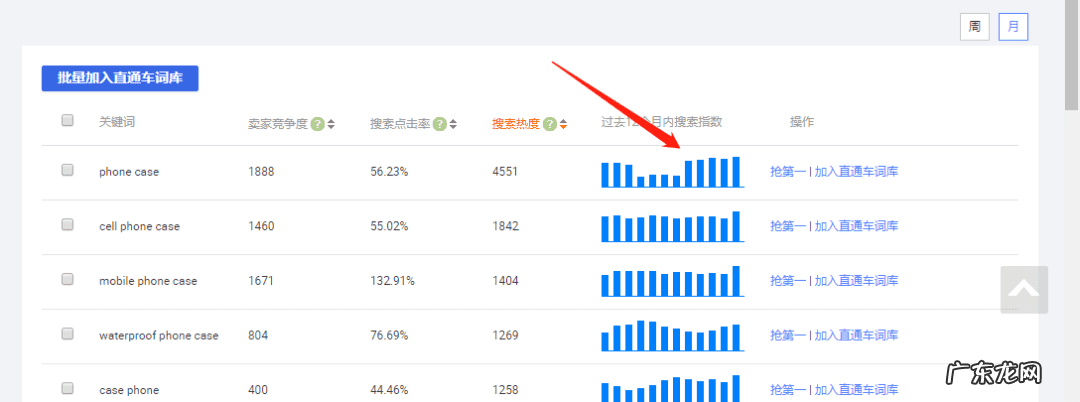Click the mobile phone case search index chart
This screenshot has height=402, width=1080.
(x=672, y=281)
